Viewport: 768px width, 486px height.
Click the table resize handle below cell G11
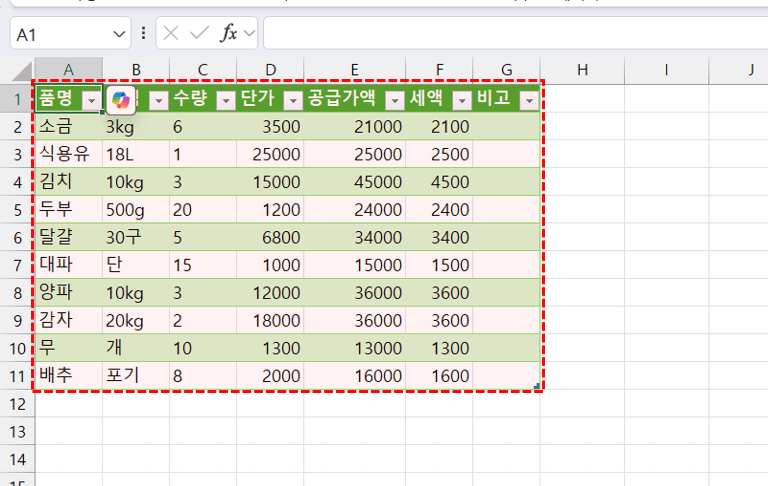point(538,386)
